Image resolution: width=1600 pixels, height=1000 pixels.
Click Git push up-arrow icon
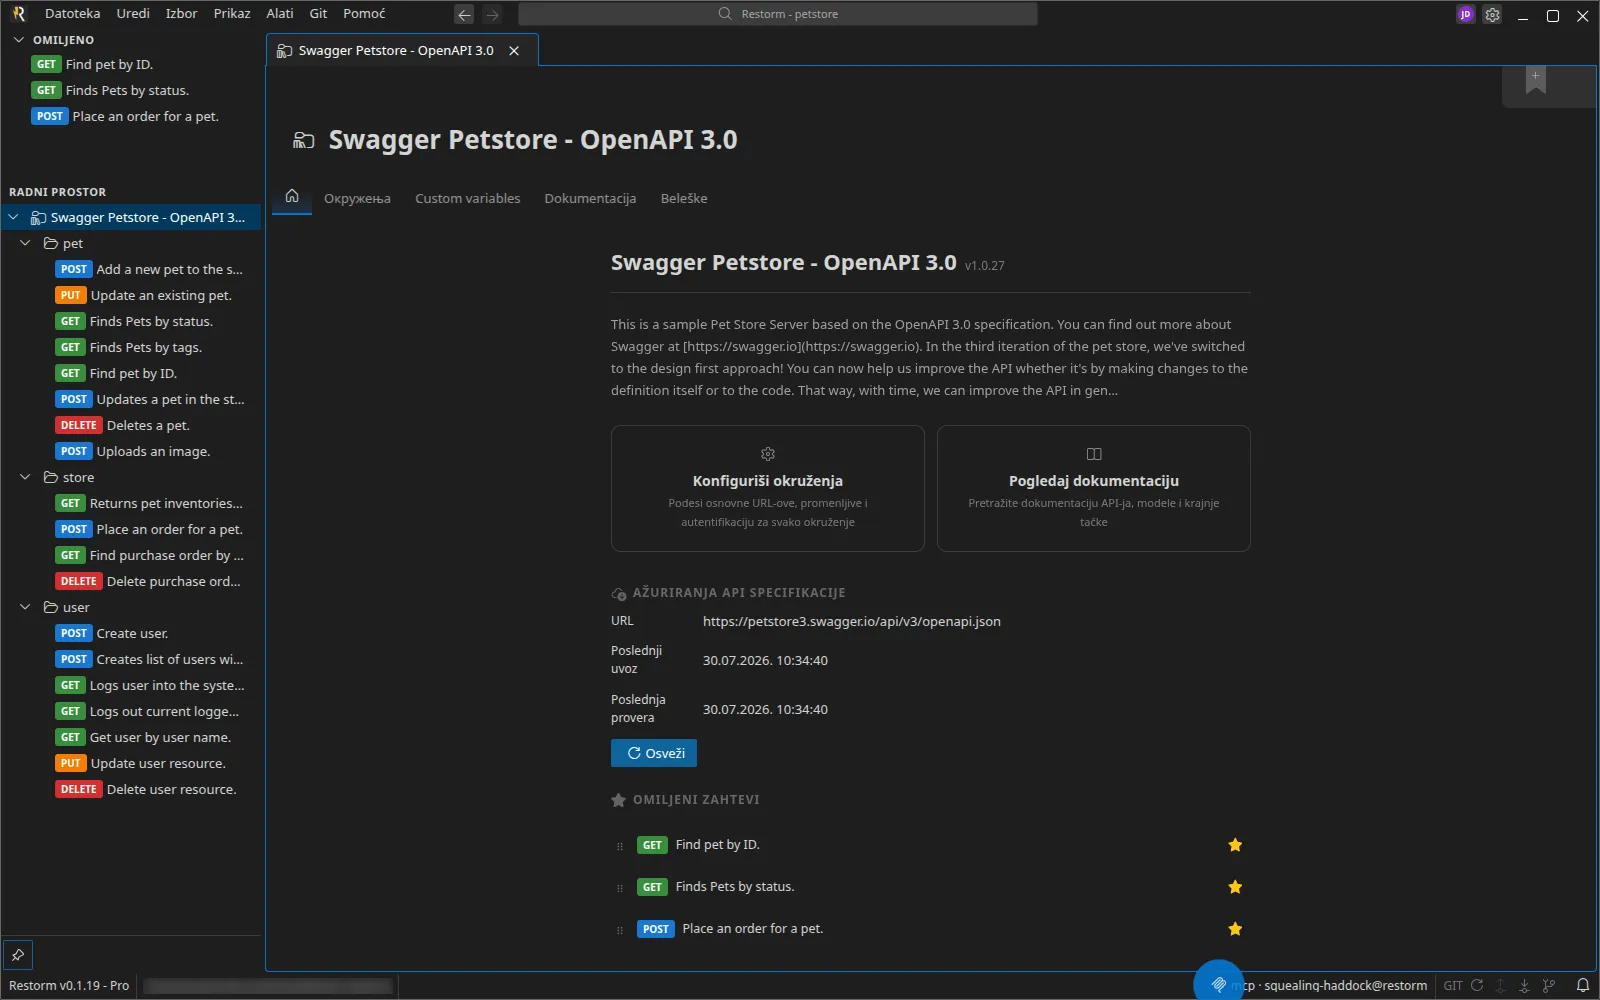(1500, 985)
